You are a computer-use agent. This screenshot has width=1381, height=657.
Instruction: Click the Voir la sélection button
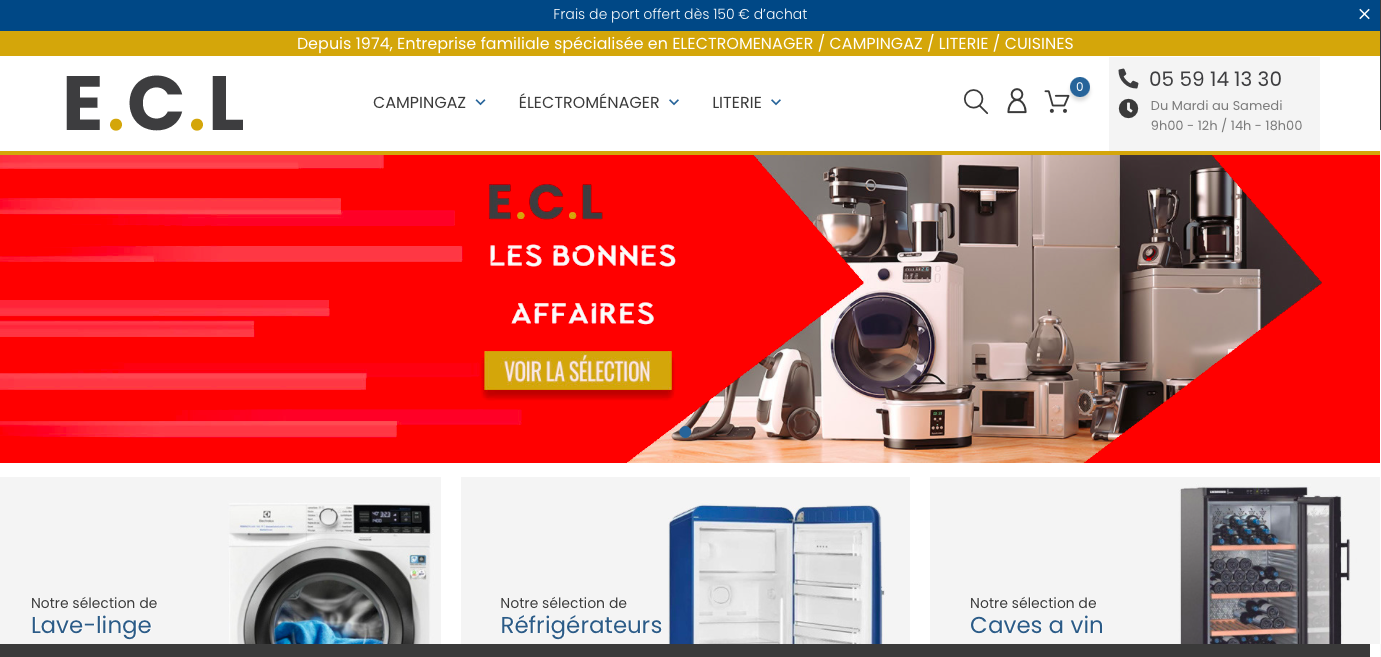click(x=578, y=371)
